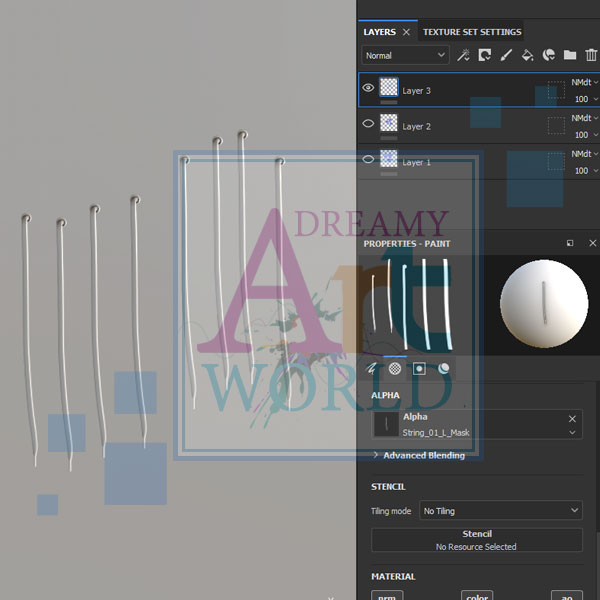Hide Layer 3 with its eye icon
The height and width of the screenshot is (600, 600).
pyautogui.click(x=368, y=89)
